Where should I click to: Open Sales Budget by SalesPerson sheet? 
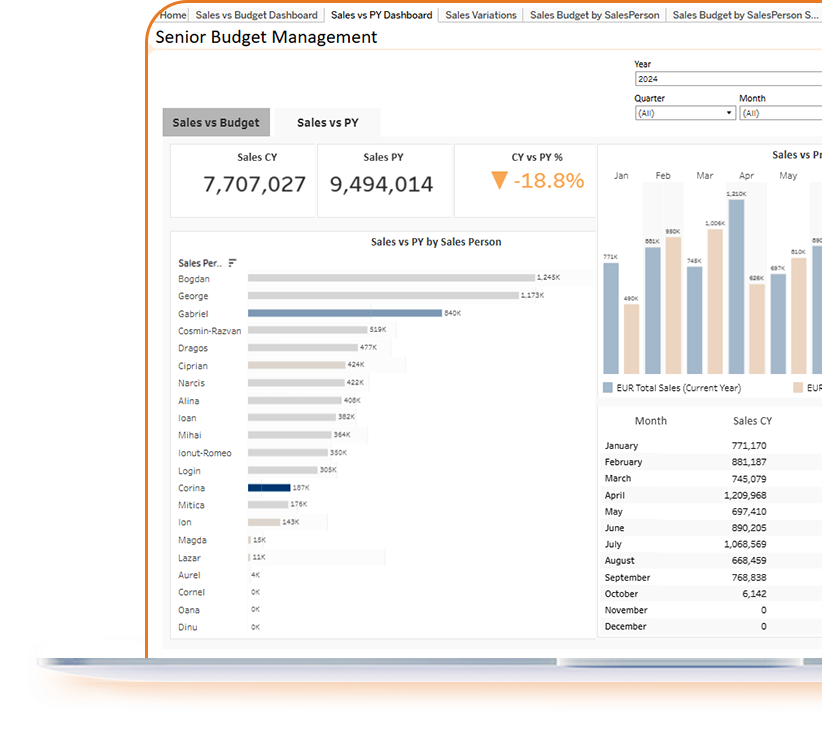click(x=594, y=14)
